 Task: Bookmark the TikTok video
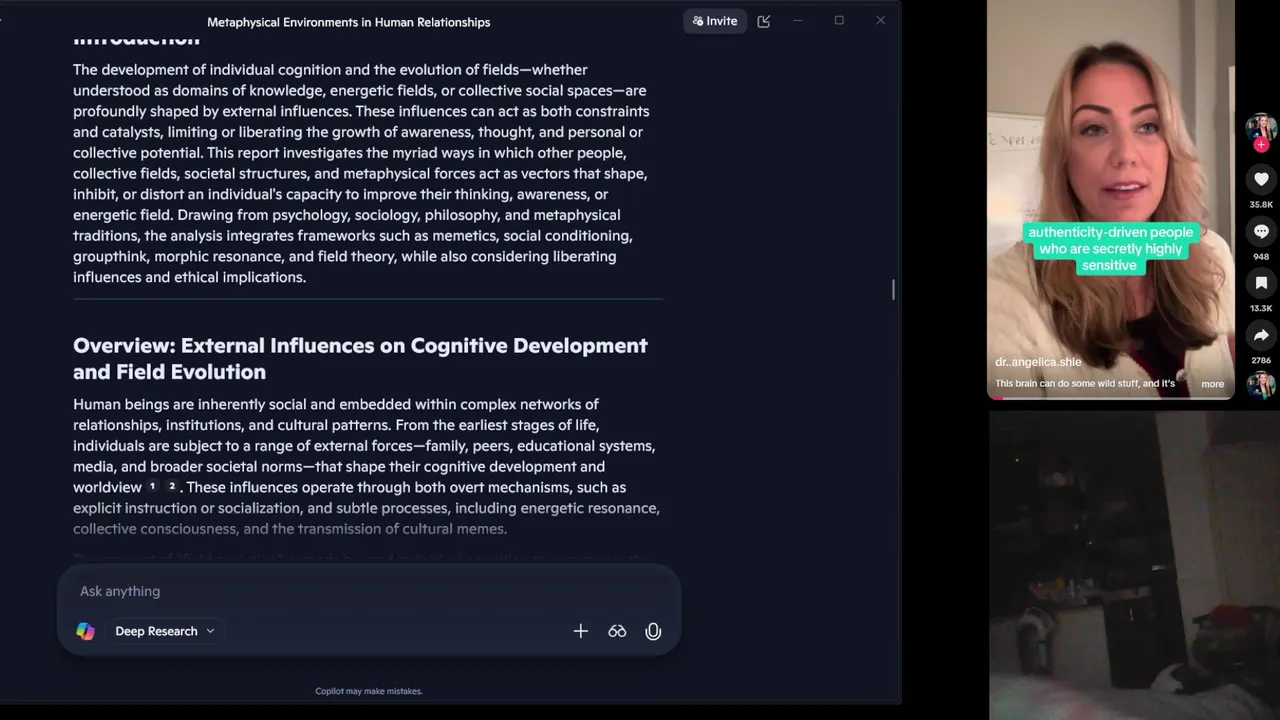[x=1261, y=283]
